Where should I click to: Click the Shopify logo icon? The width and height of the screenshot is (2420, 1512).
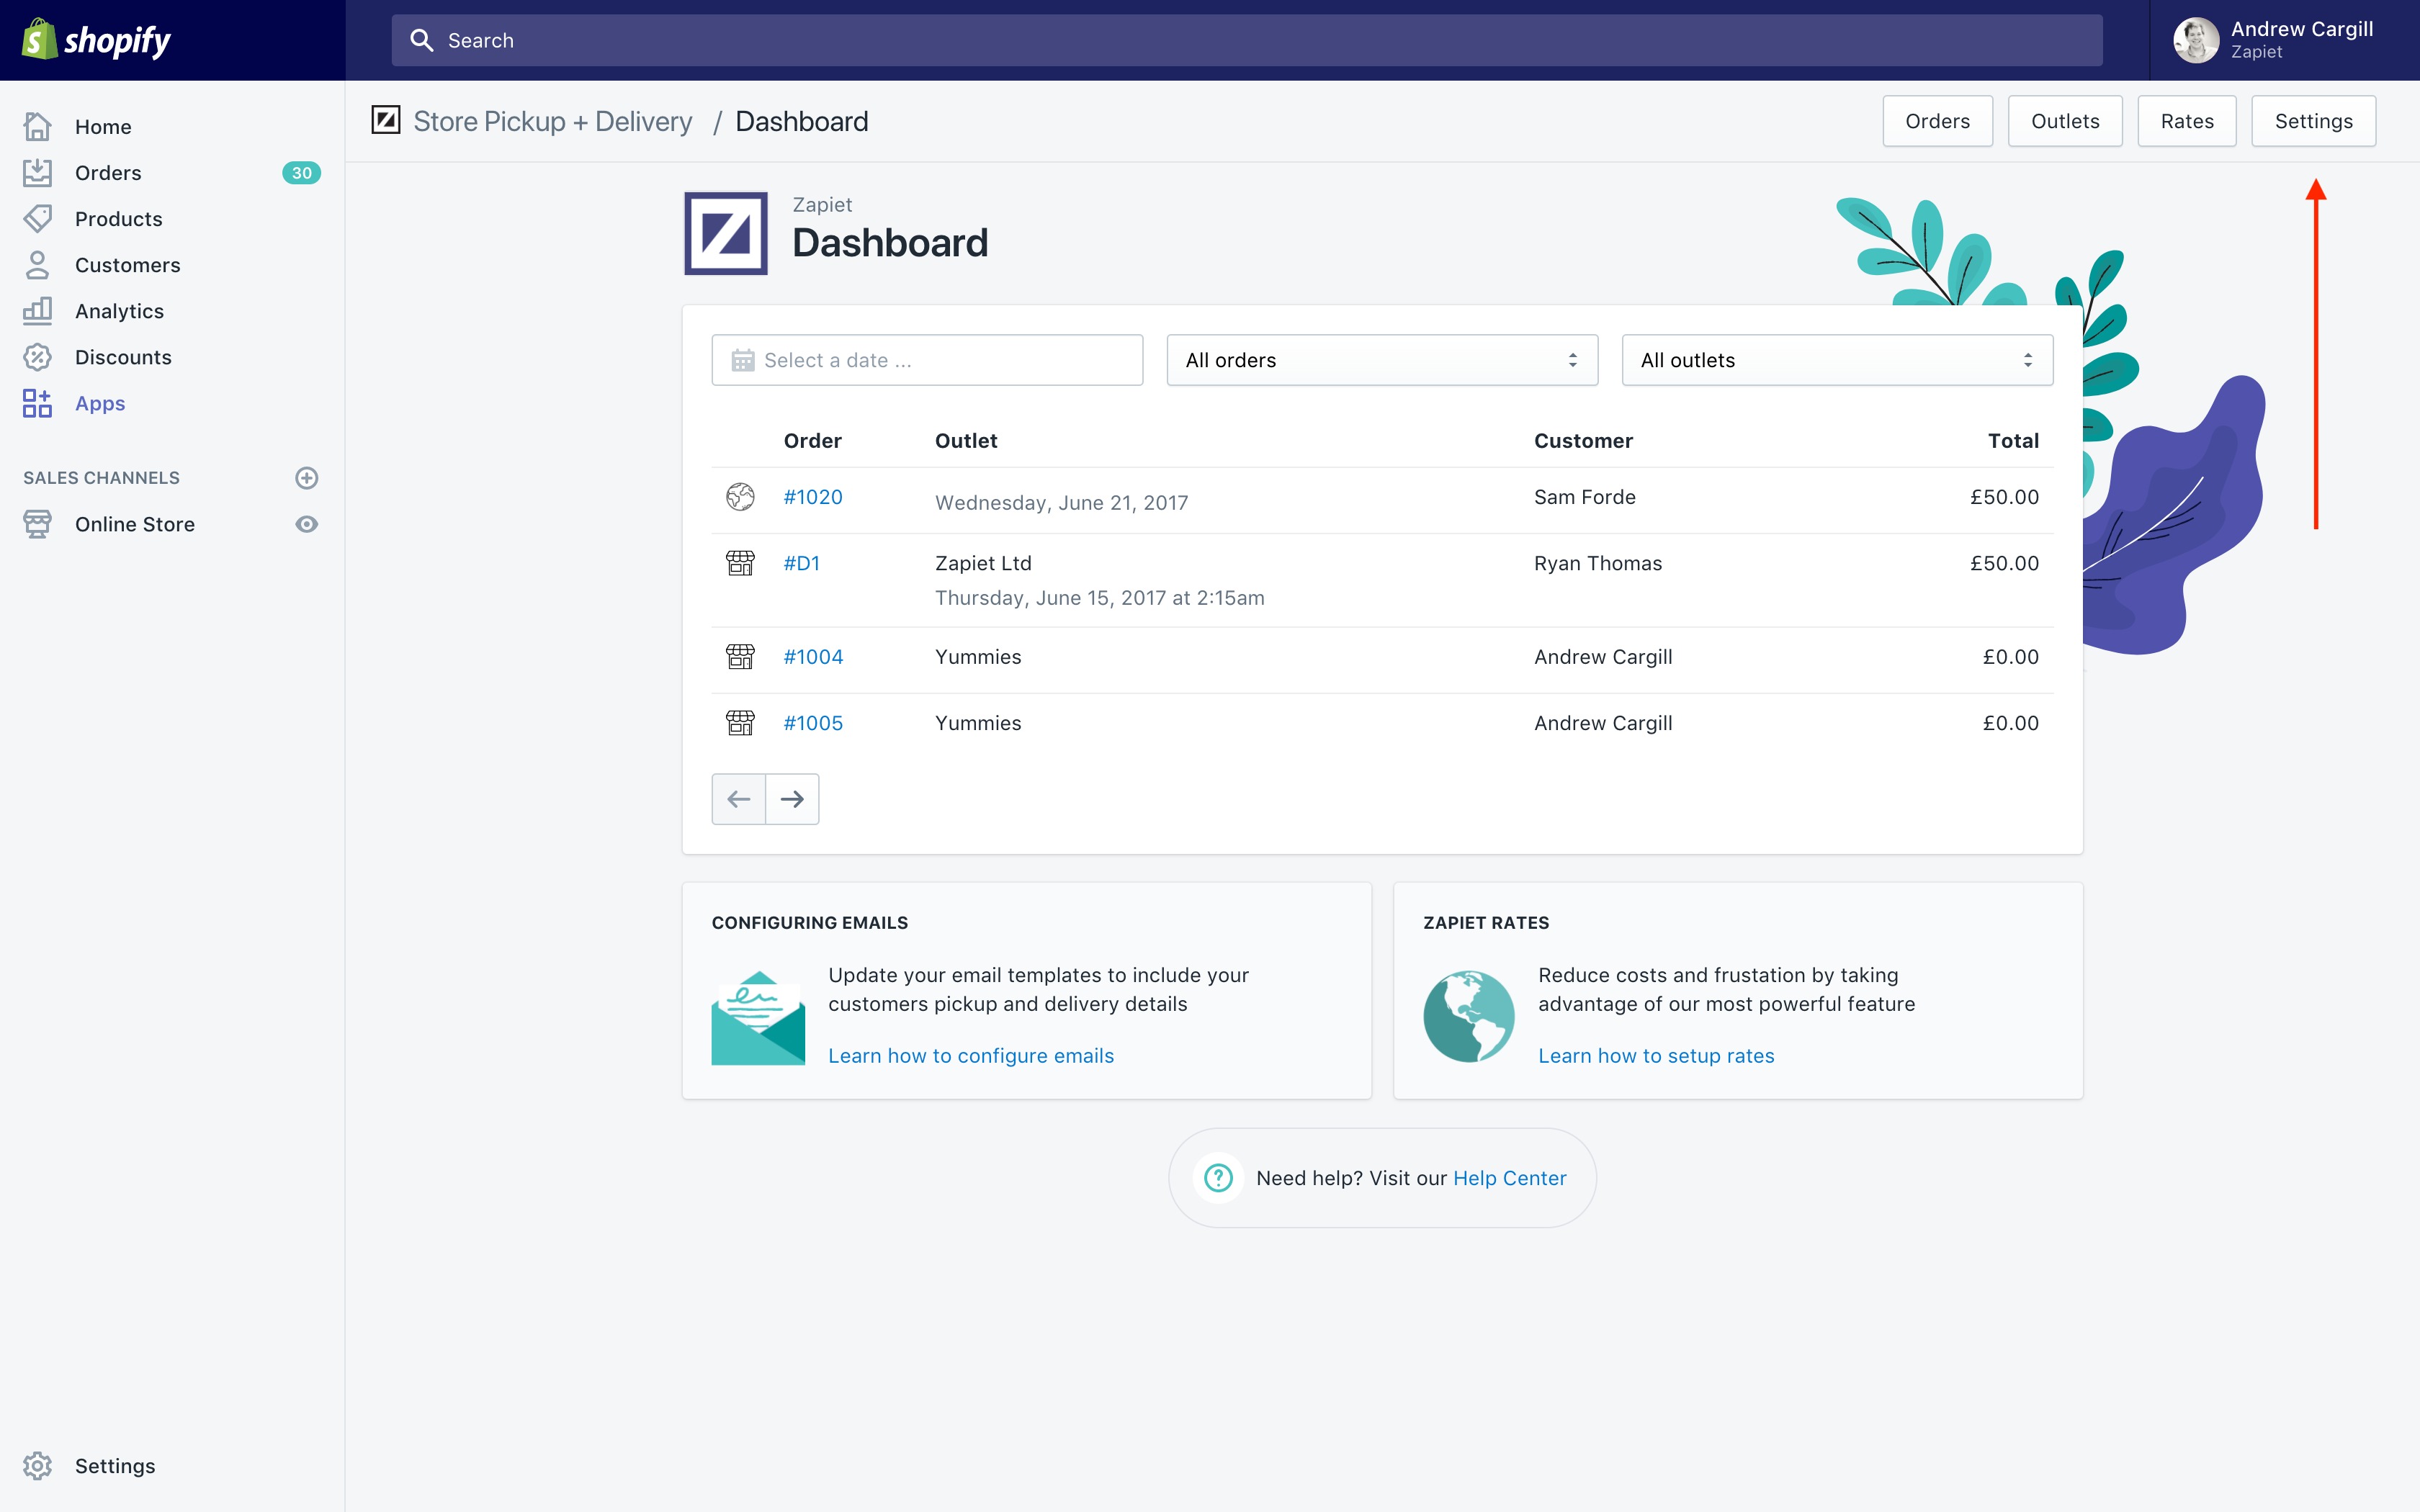pyautogui.click(x=40, y=40)
